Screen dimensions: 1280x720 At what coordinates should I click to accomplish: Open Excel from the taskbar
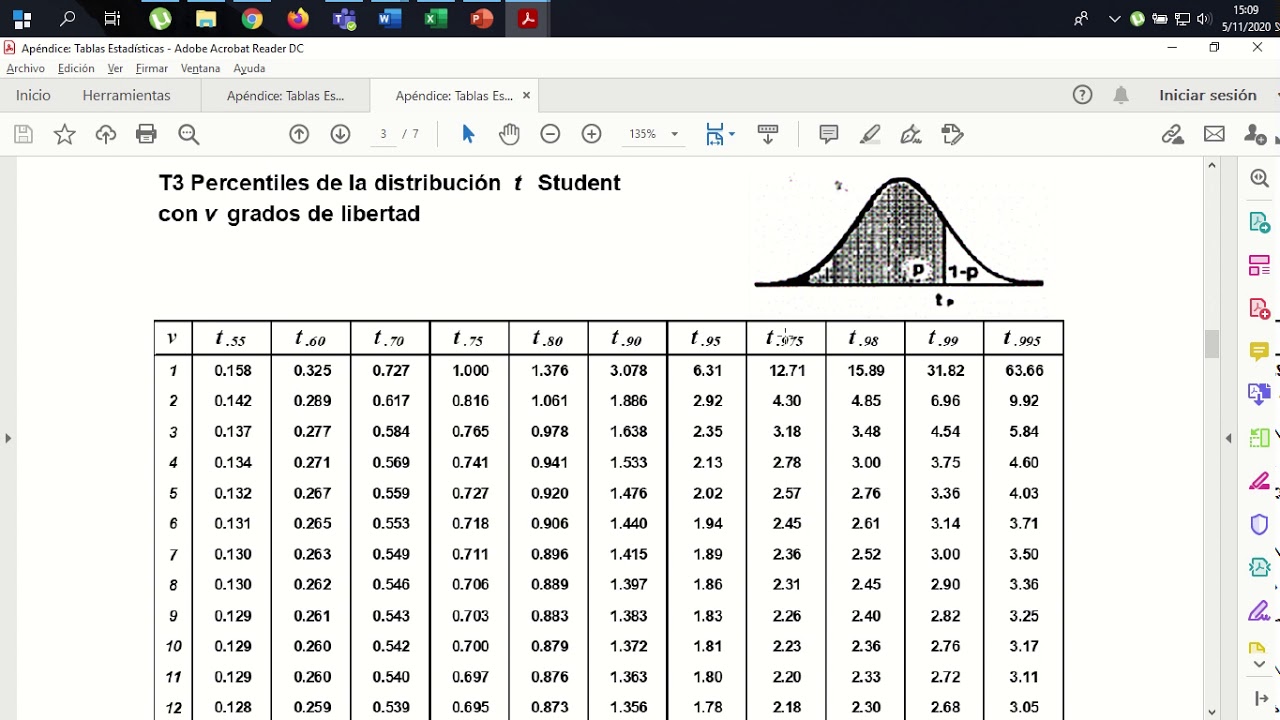coord(436,18)
